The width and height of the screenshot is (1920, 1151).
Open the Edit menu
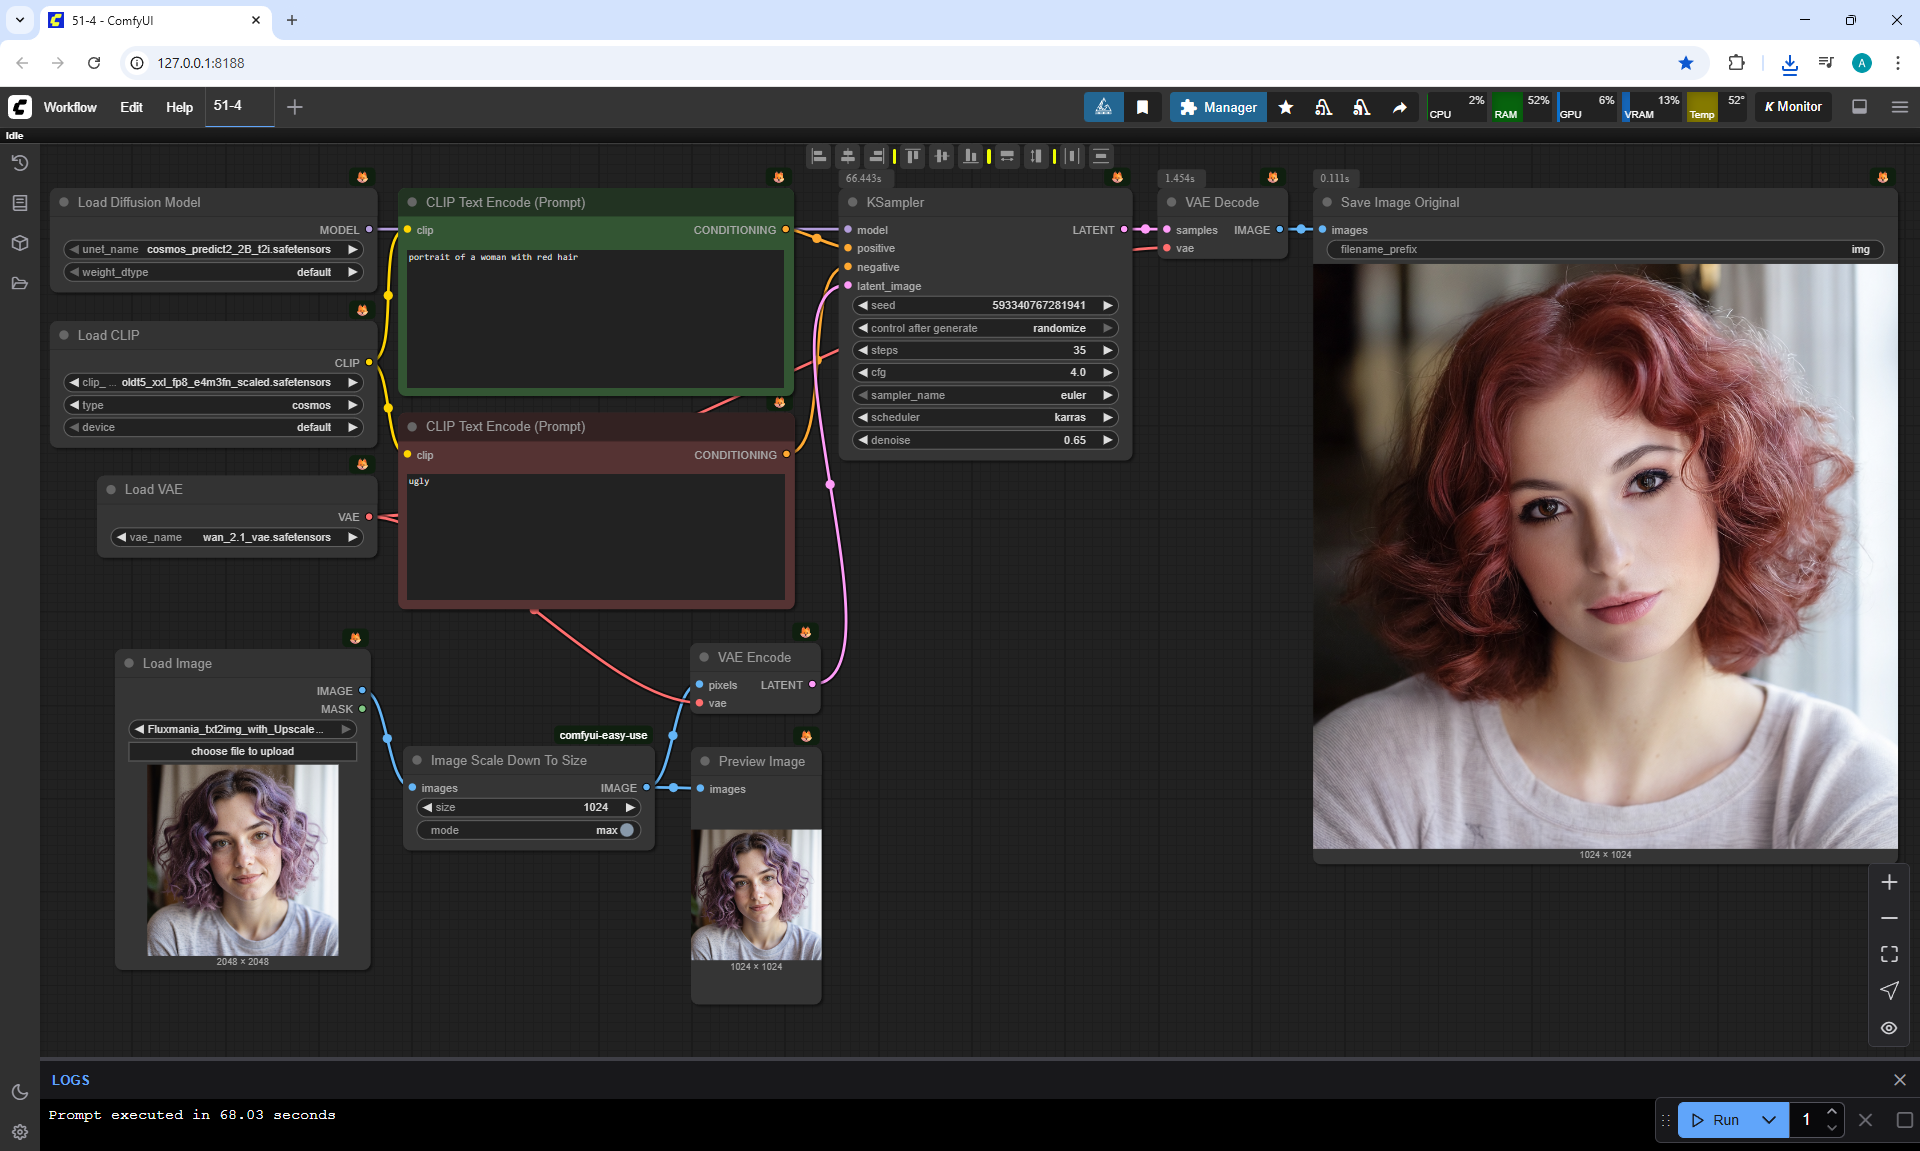[x=131, y=107]
